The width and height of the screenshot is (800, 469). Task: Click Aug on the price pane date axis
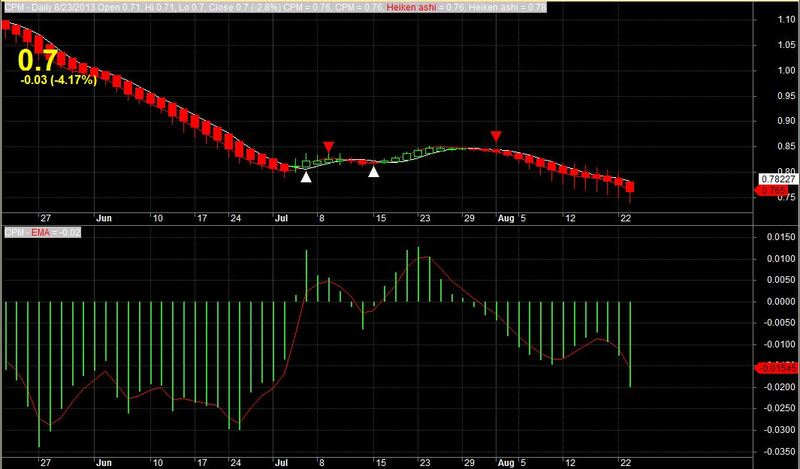(x=506, y=218)
